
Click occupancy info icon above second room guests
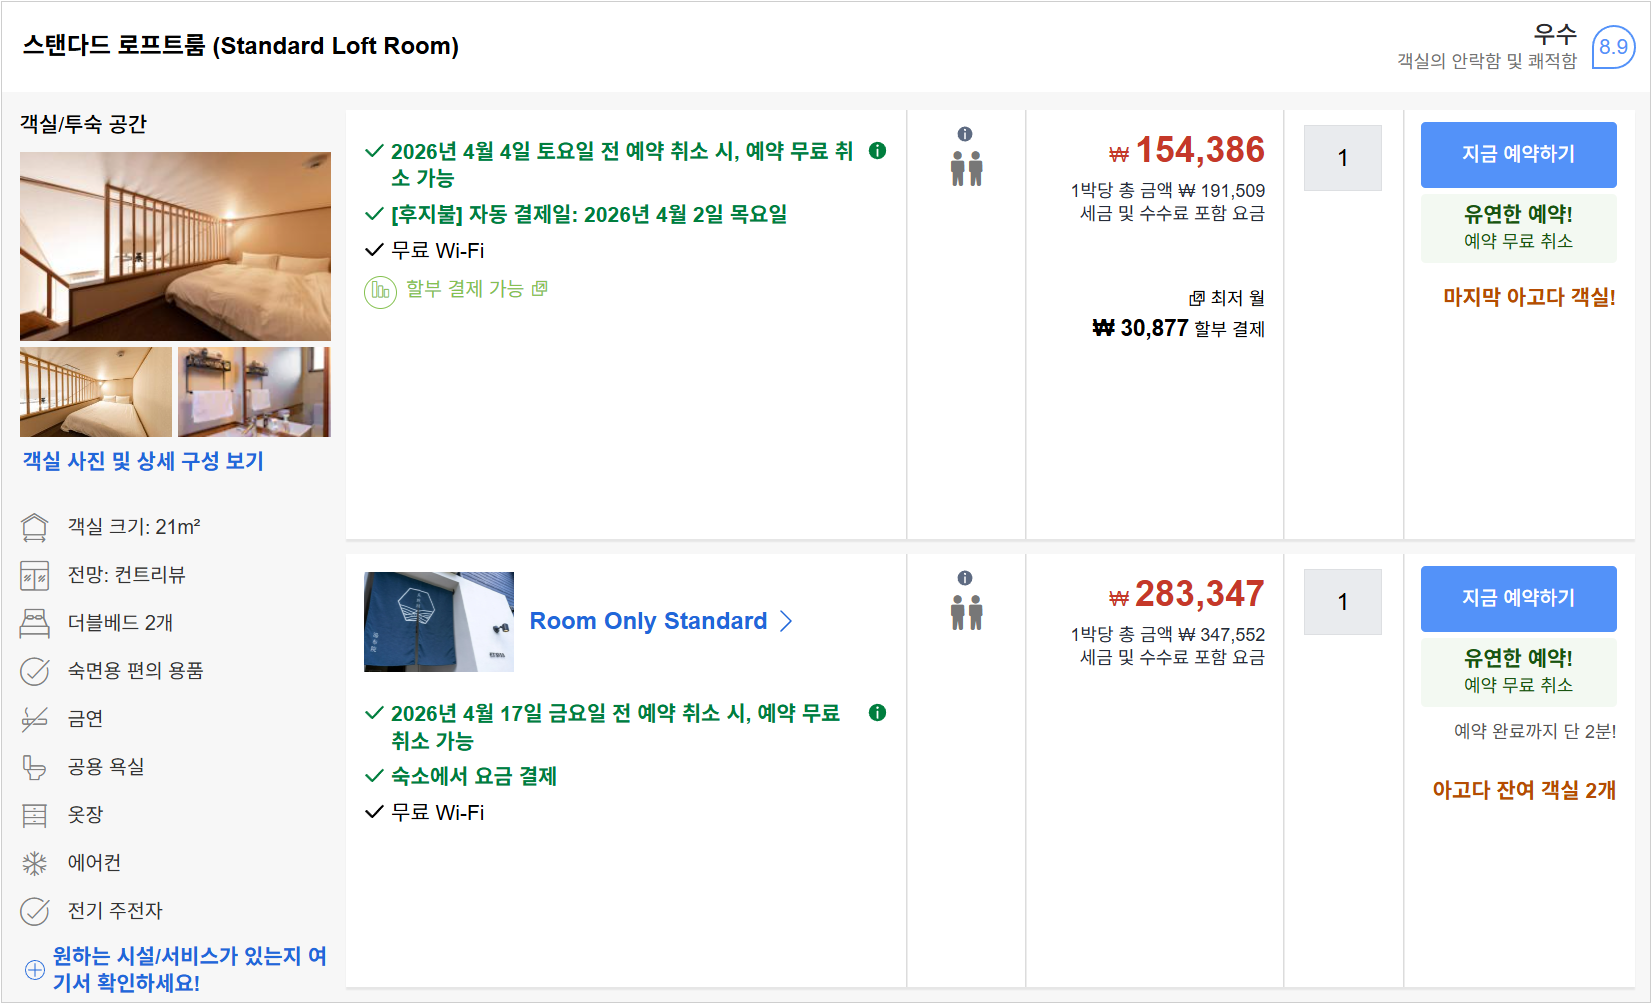click(x=965, y=578)
